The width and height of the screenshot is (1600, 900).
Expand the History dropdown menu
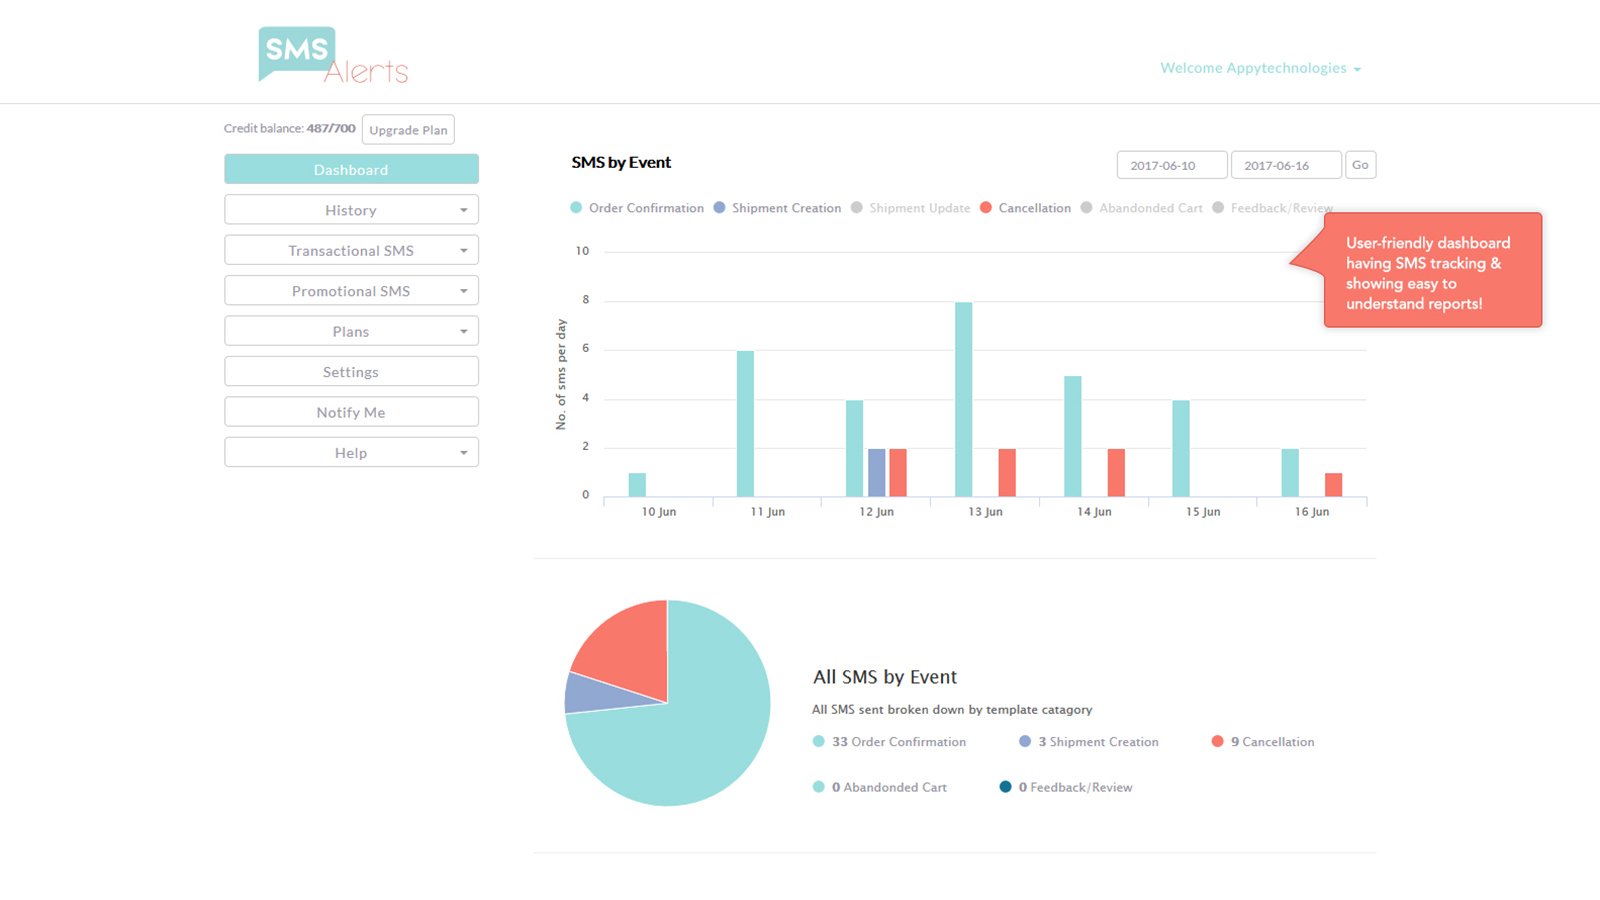click(x=351, y=210)
